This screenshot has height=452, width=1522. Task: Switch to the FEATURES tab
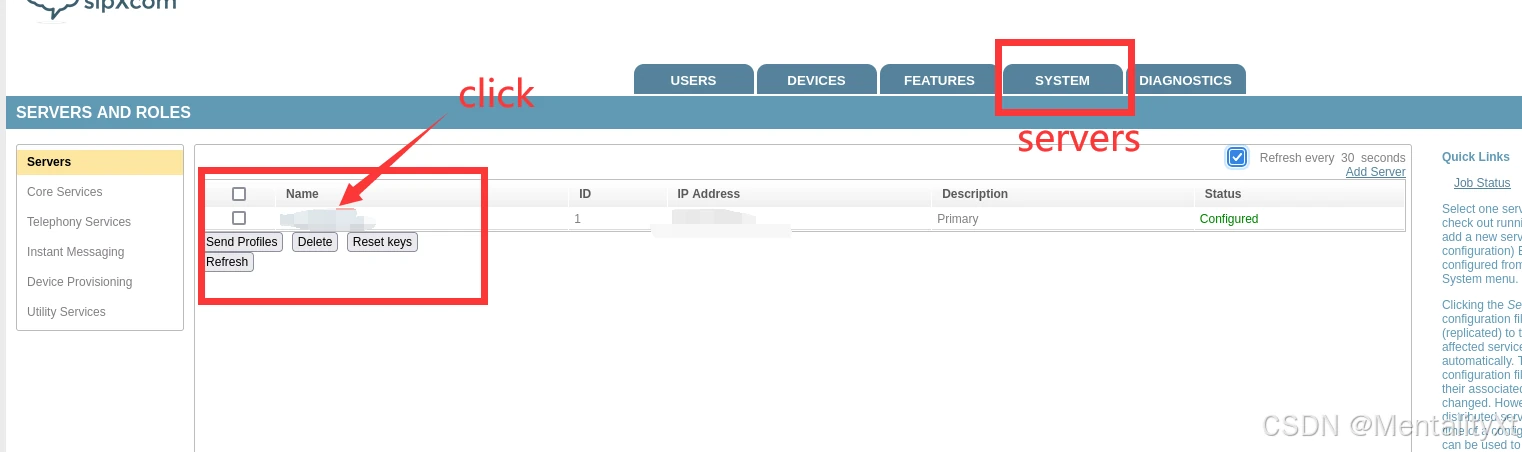(939, 80)
